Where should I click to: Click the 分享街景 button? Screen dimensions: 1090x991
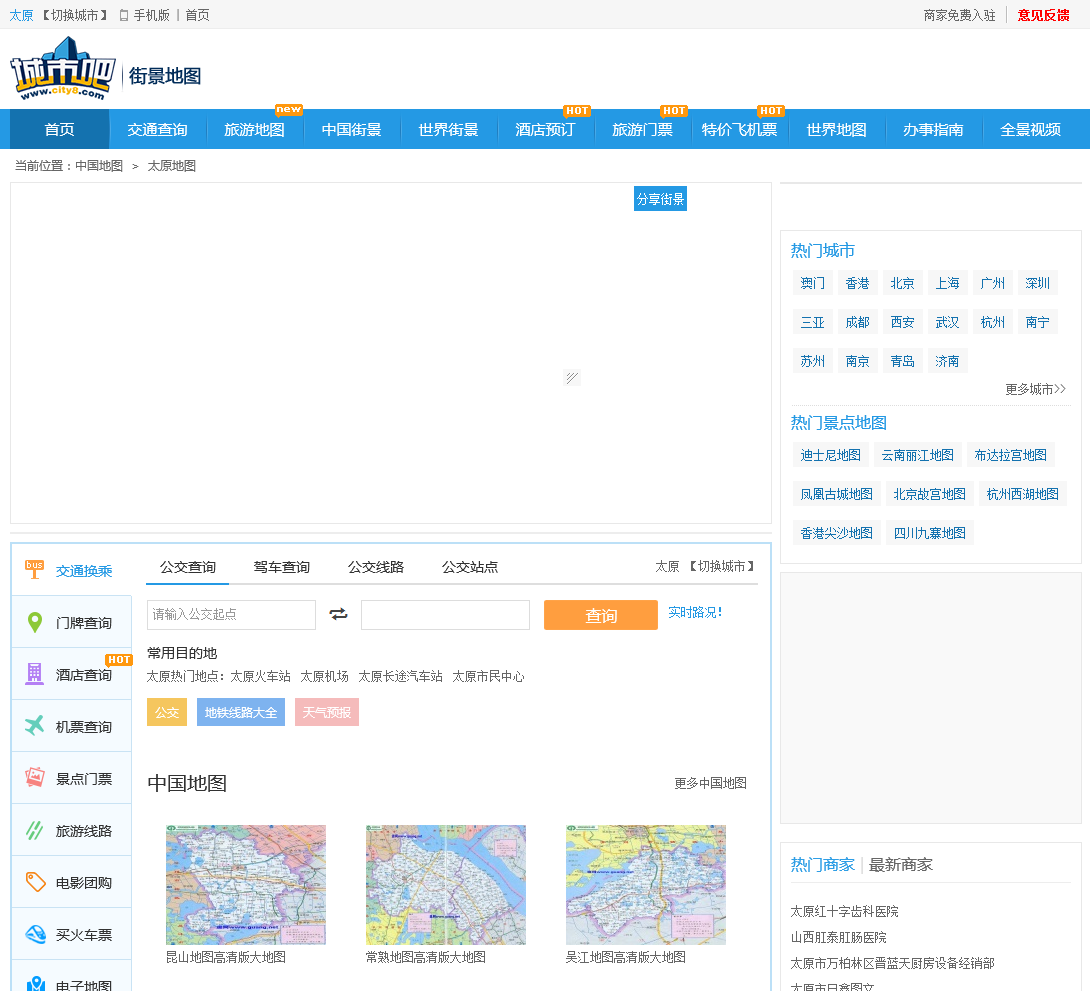(x=660, y=199)
